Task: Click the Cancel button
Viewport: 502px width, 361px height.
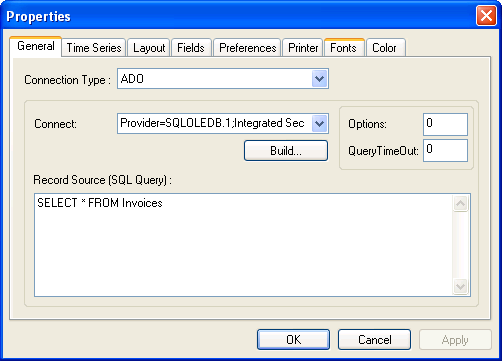Action: pyautogui.click(x=374, y=340)
